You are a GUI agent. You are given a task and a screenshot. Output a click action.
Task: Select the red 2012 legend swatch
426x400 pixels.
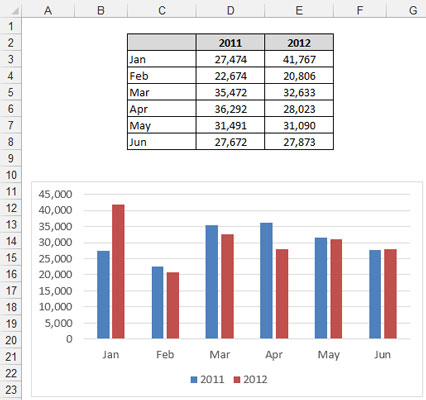click(x=237, y=380)
